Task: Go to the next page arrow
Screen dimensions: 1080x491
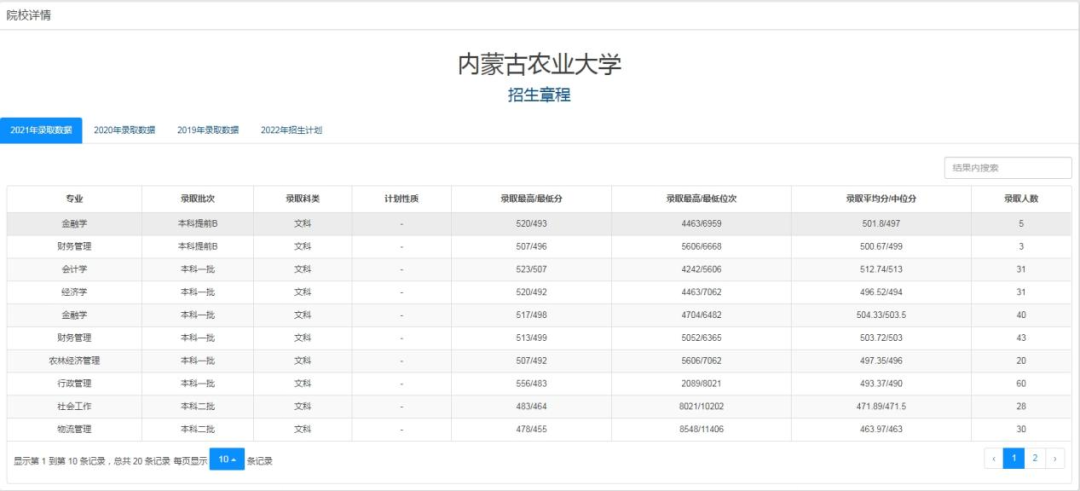Action: coord(1055,458)
